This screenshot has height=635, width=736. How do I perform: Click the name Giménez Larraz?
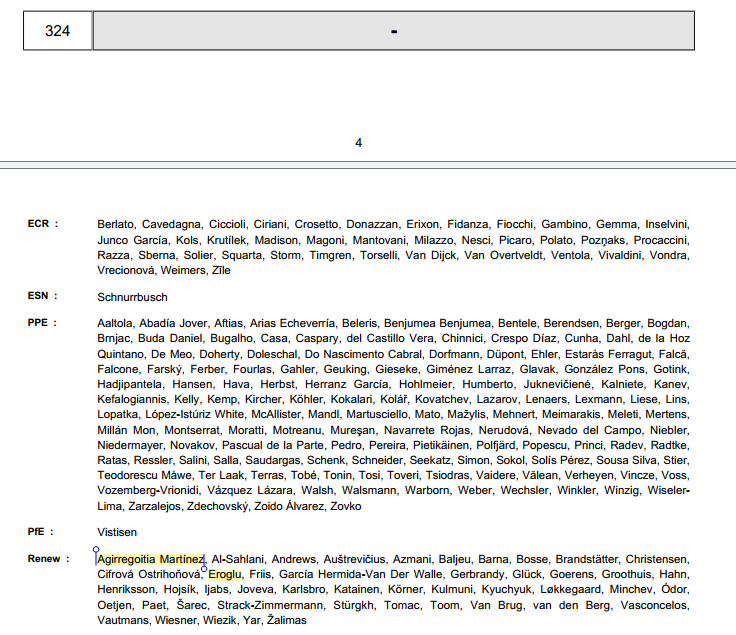pos(468,369)
